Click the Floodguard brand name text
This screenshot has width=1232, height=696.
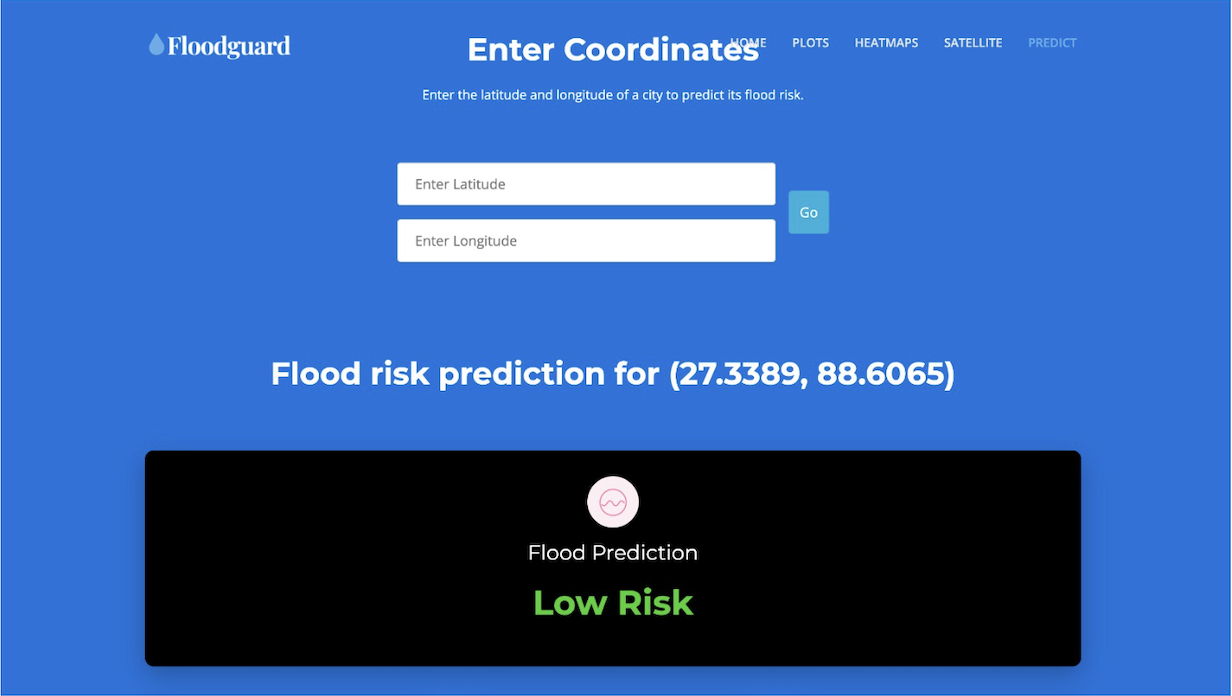pyautogui.click(x=229, y=45)
